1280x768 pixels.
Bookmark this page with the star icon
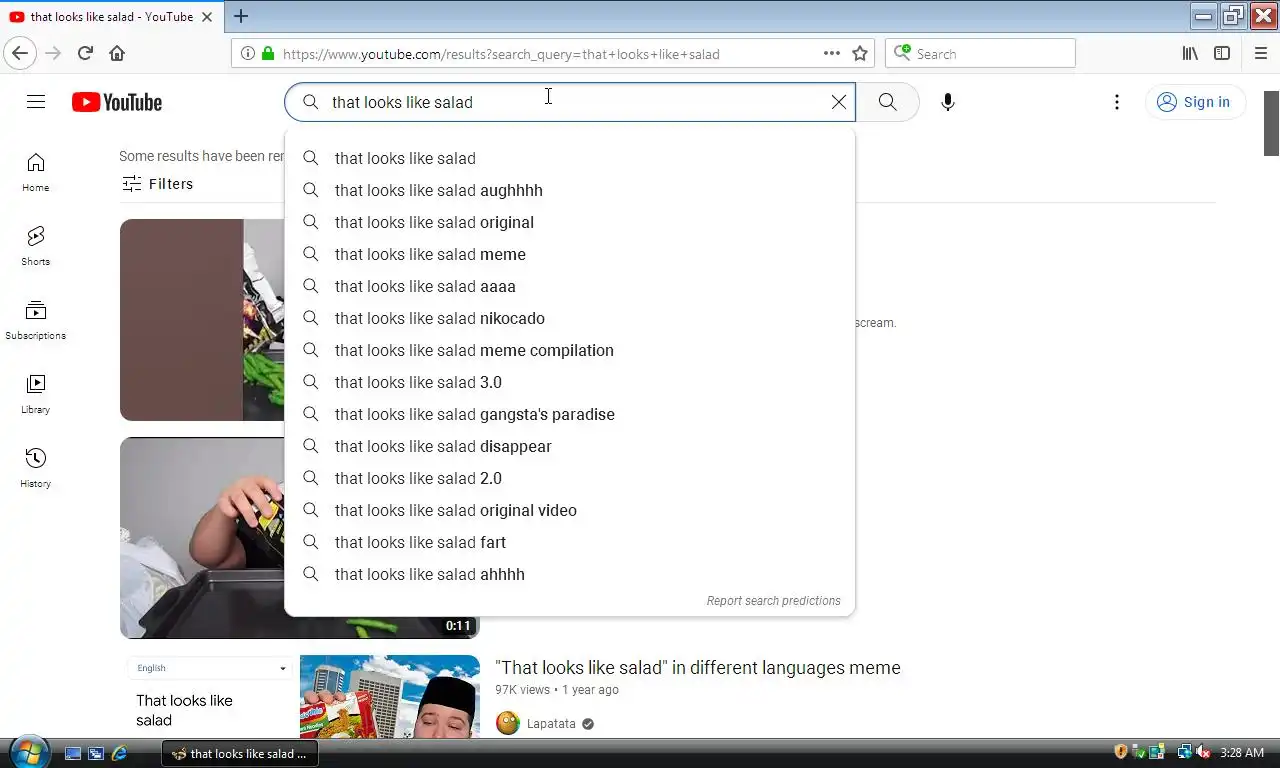pos(860,53)
